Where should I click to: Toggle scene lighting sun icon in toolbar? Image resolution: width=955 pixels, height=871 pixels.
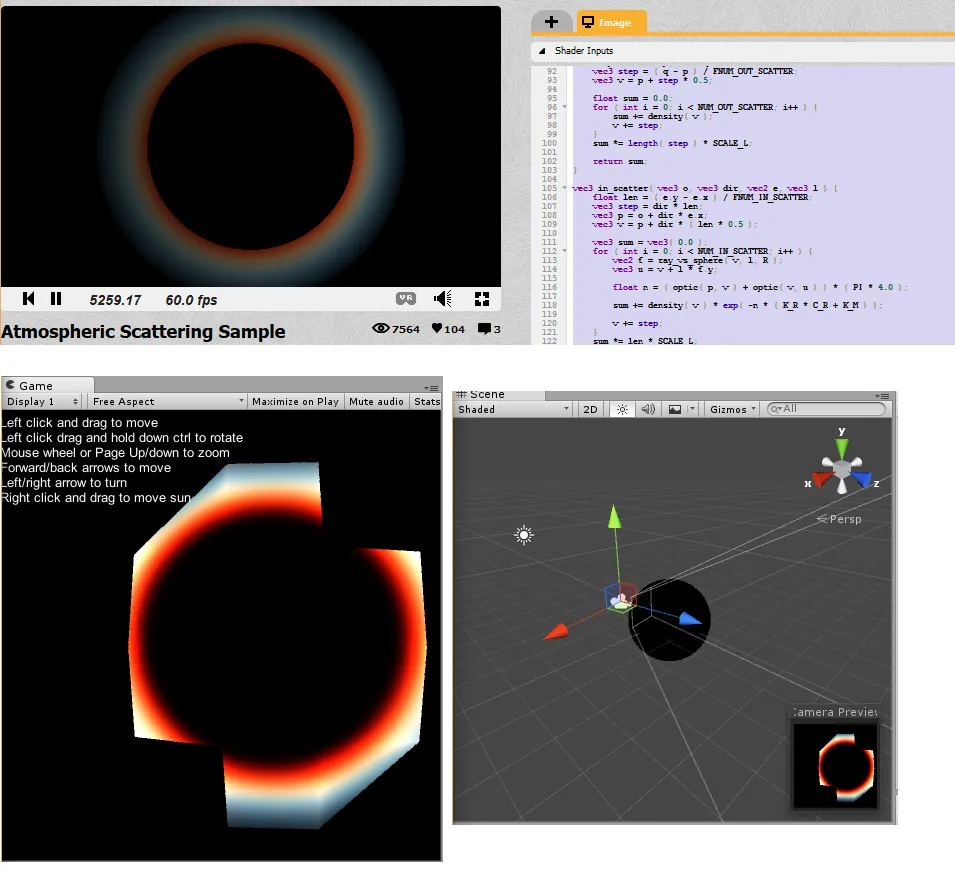621,409
